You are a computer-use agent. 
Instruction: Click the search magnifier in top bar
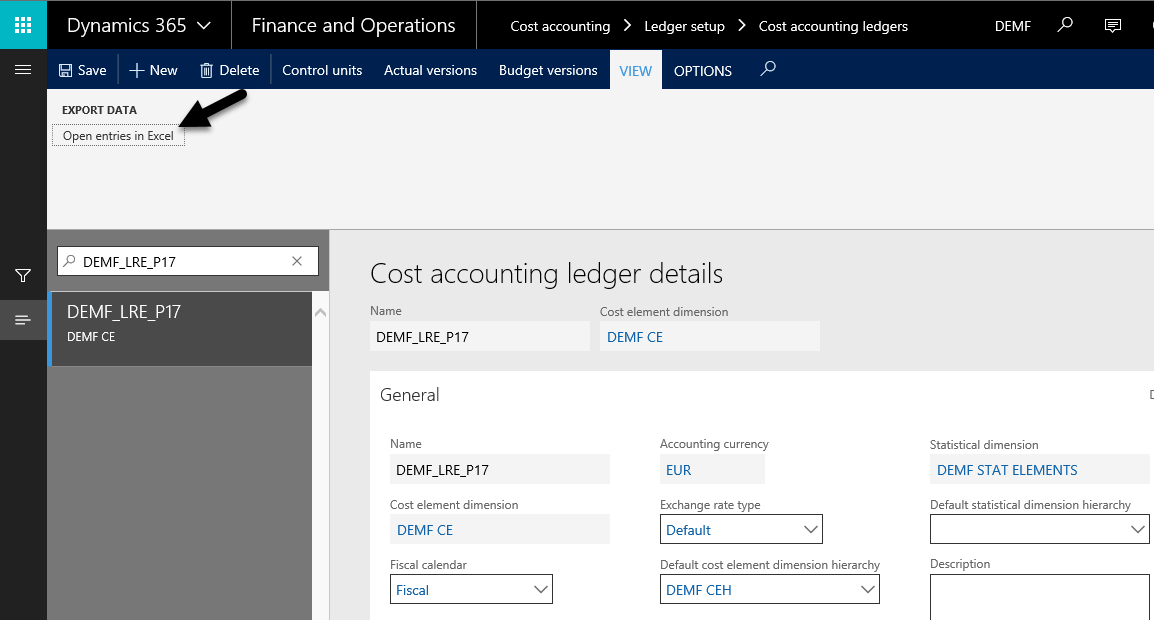point(1065,25)
